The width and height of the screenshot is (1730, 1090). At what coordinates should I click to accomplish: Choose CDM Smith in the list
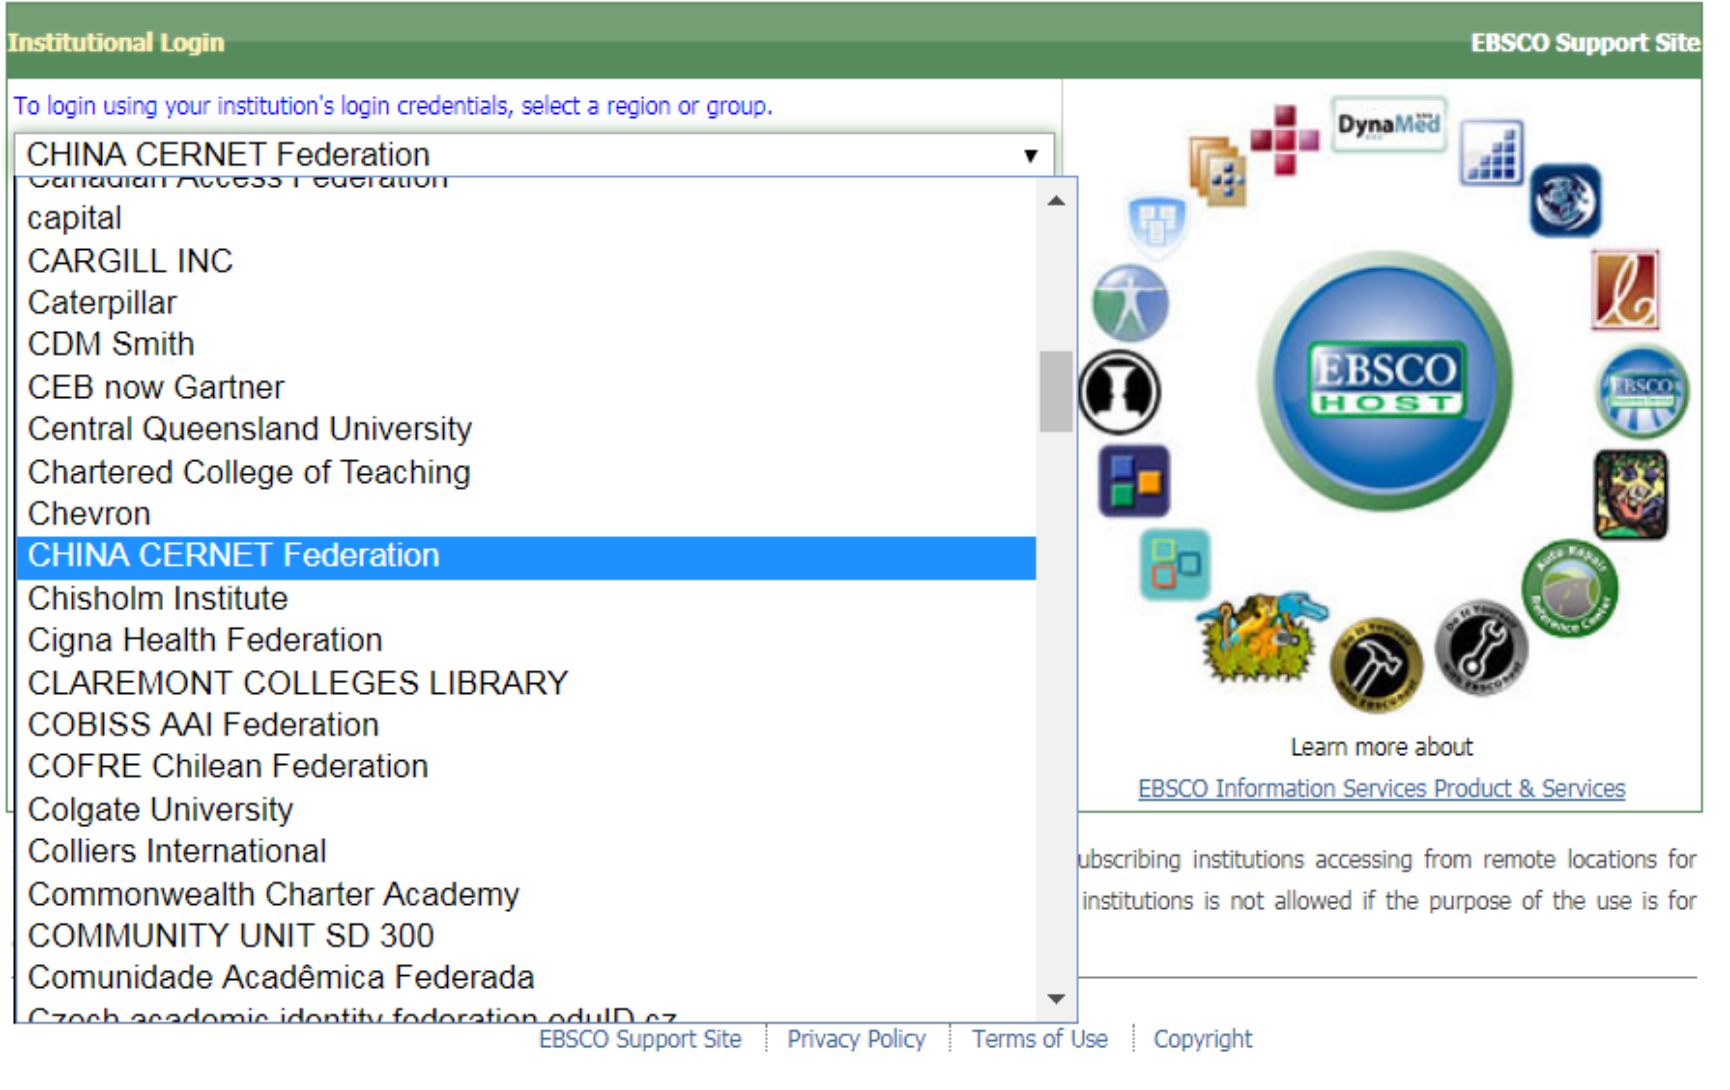click(x=526, y=344)
